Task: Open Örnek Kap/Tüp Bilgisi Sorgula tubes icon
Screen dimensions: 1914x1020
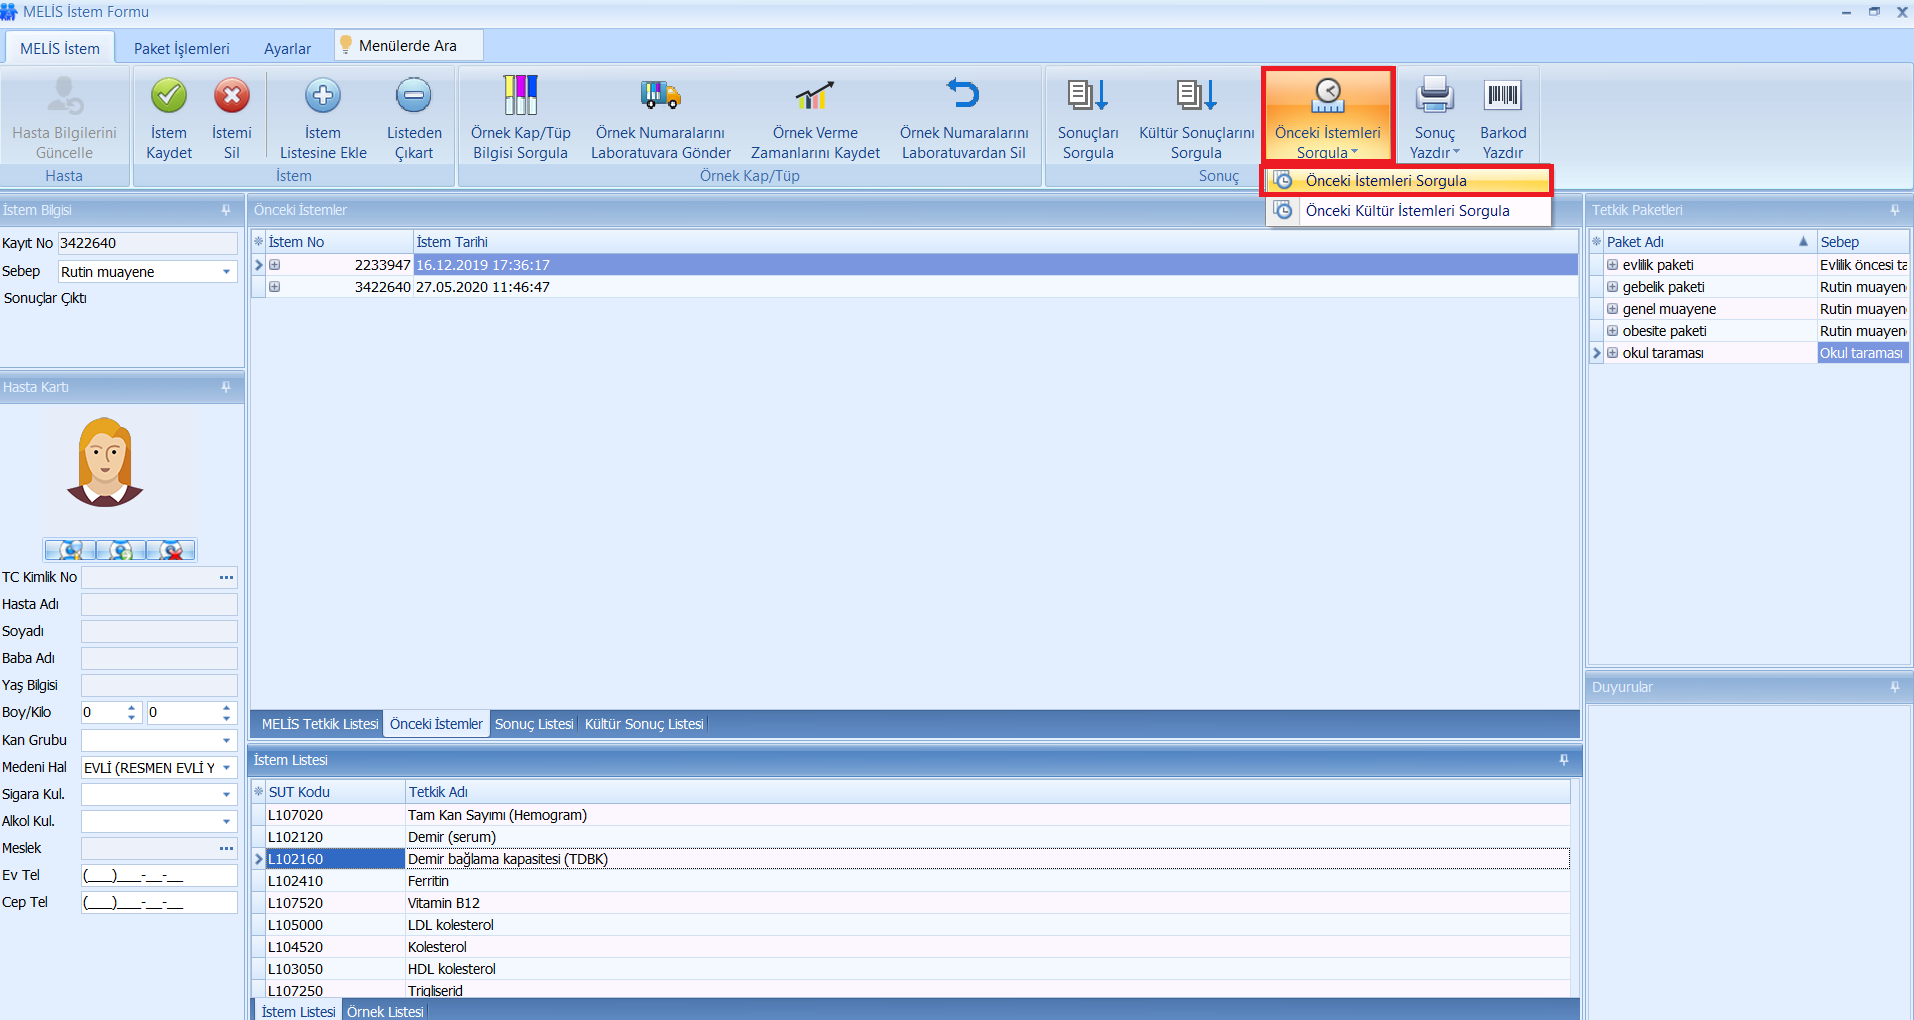Action: [x=520, y=95]
